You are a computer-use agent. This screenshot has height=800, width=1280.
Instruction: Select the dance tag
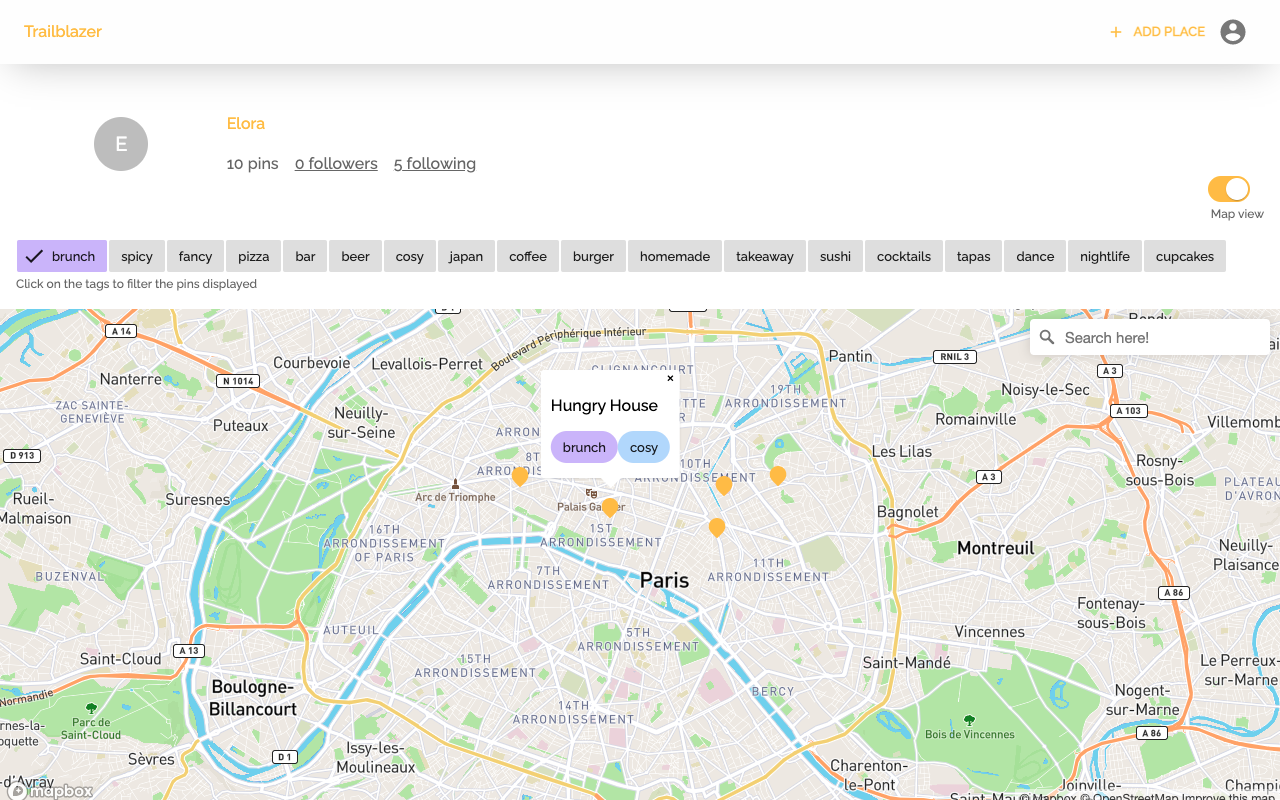pyautogui.click(x=1035, y=256)
